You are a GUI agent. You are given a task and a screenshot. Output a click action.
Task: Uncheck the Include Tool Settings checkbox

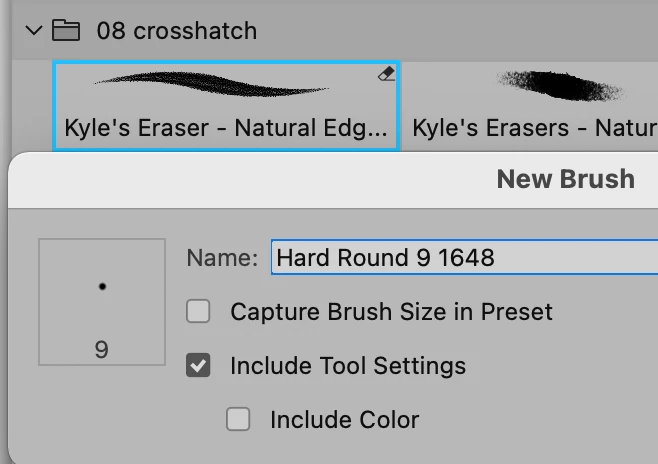click(199, 366)
